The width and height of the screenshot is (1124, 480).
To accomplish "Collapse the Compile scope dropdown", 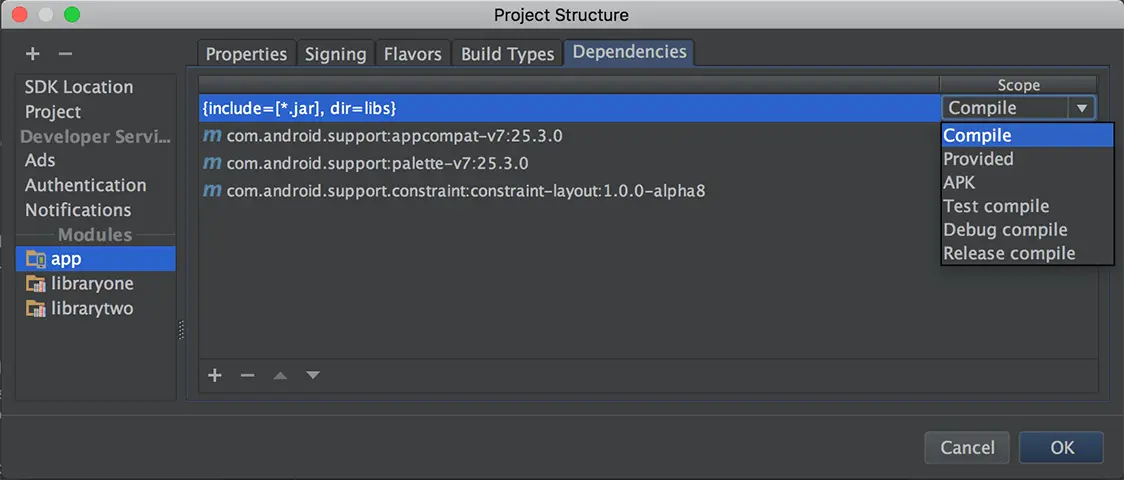I will coord(1081,108).
